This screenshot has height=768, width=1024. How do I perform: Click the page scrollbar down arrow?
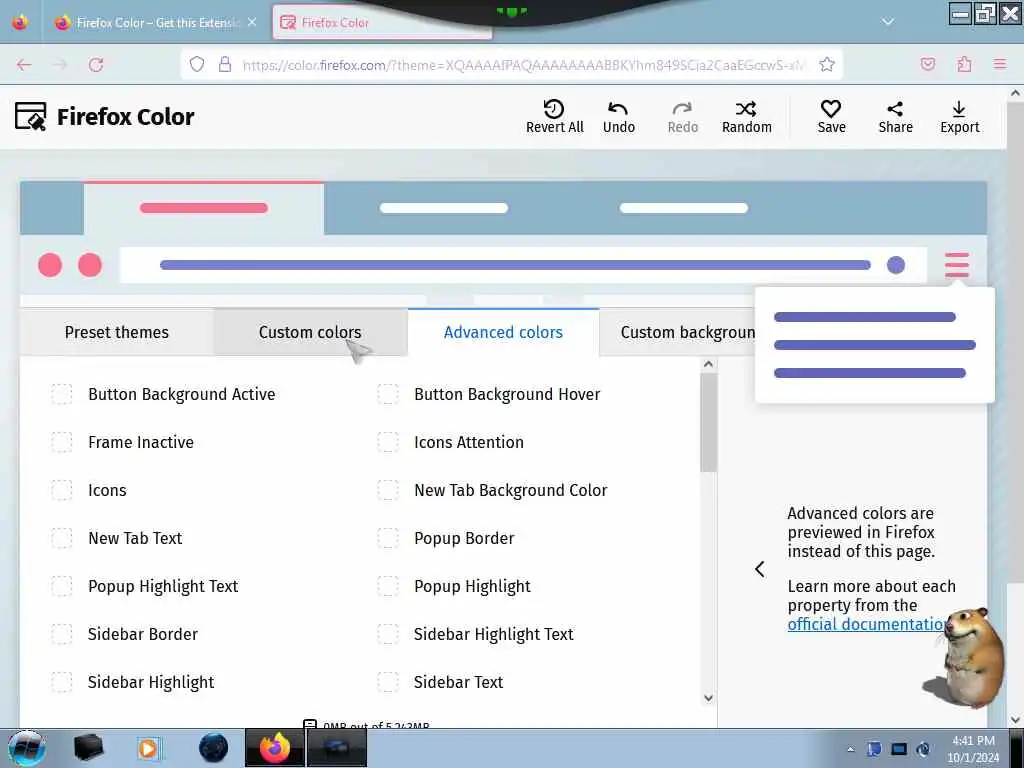[x=1016, y=720]
